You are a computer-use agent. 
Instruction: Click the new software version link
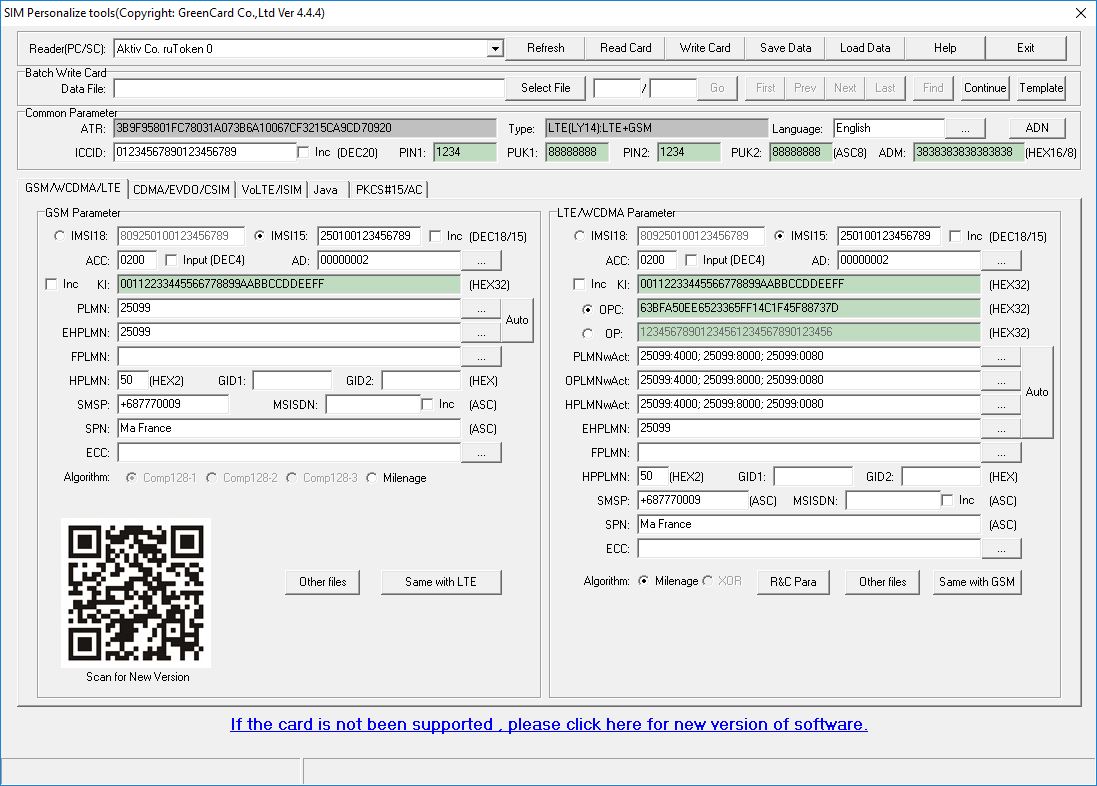548,724
